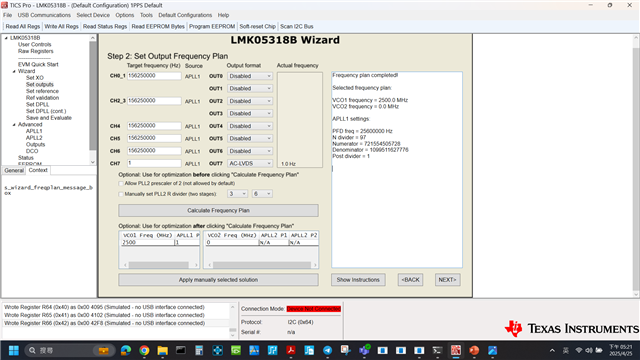Click the CH0_1 target frequency field
The image size is (640, 360).
coord(154,76)
